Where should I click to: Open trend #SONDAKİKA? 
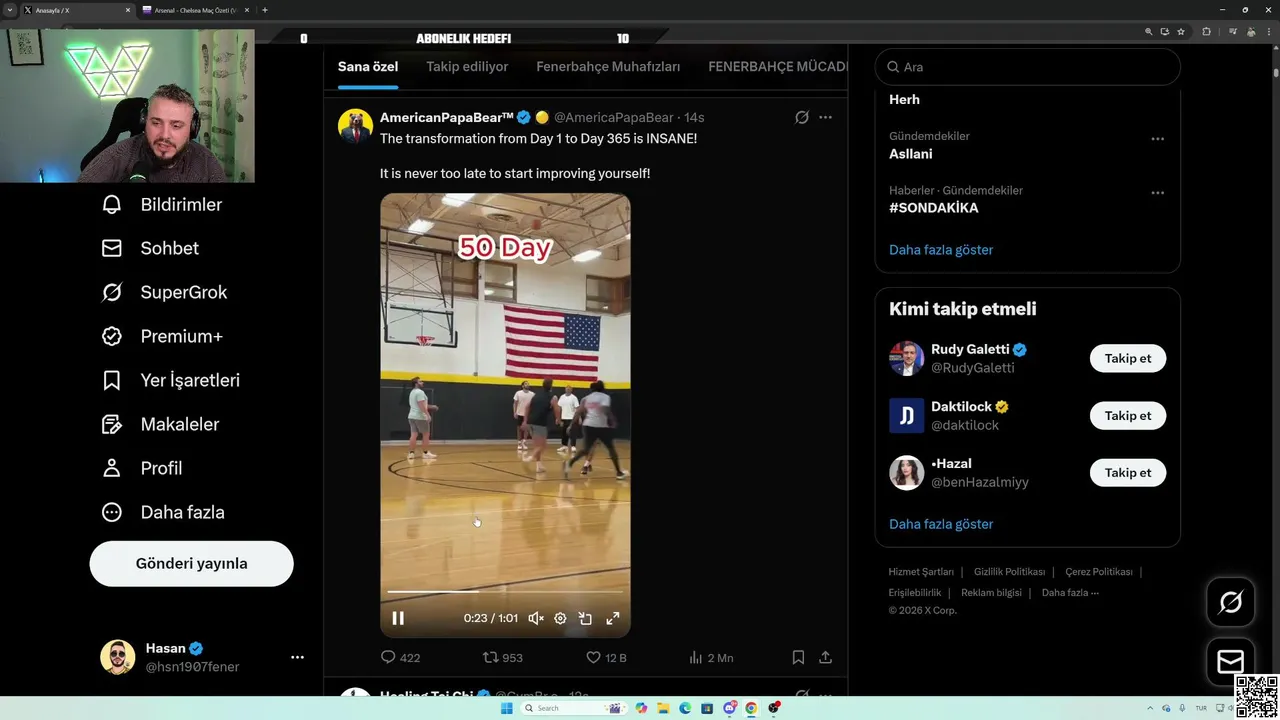934,208
